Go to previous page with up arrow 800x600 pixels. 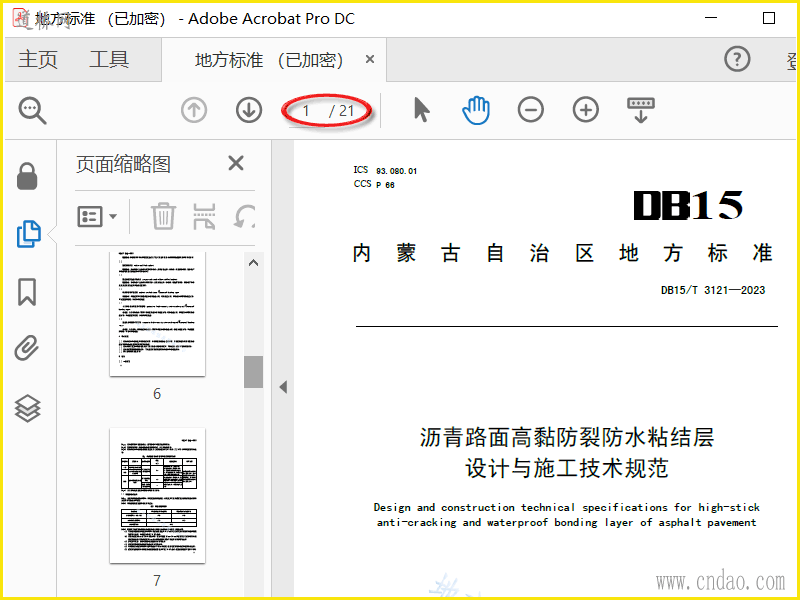tap(194, 110)
